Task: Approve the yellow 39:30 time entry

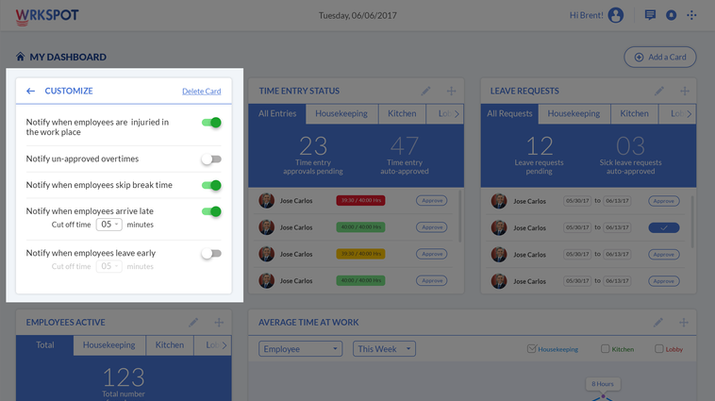Action: click(x=431, y=254)
